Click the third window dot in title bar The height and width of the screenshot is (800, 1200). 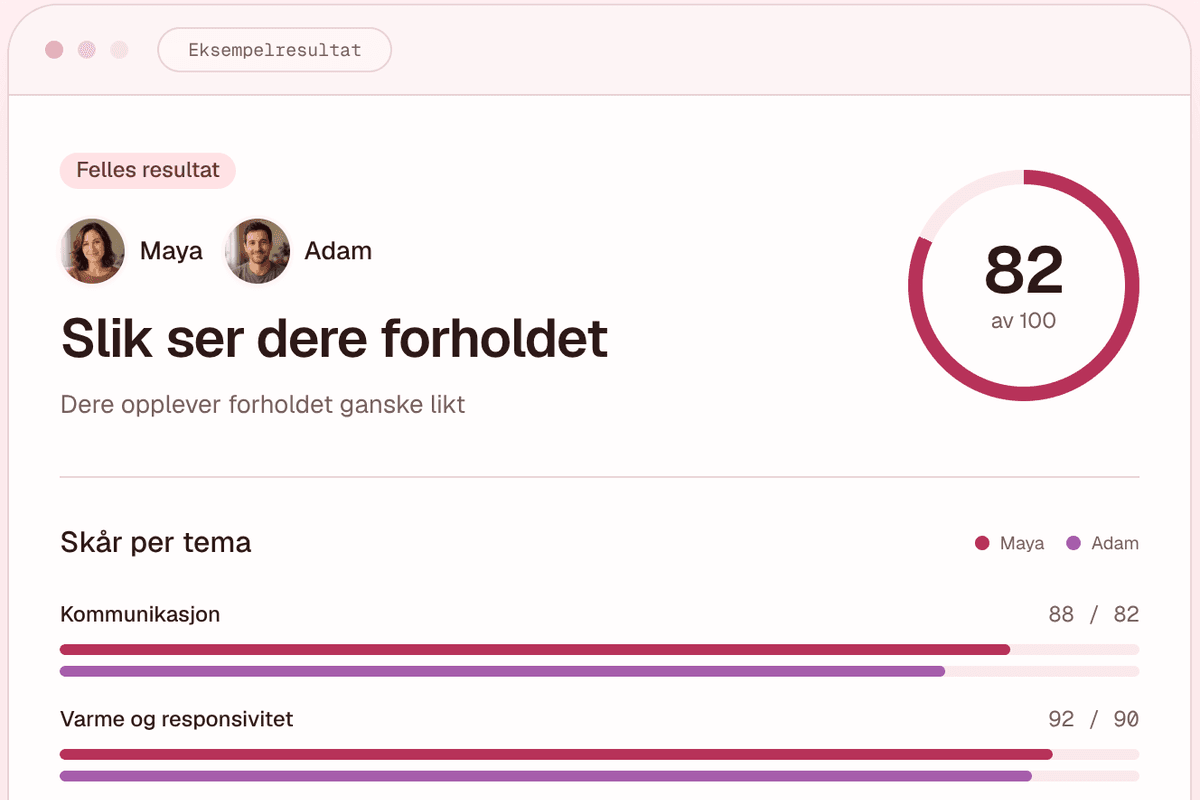point(119,50)
